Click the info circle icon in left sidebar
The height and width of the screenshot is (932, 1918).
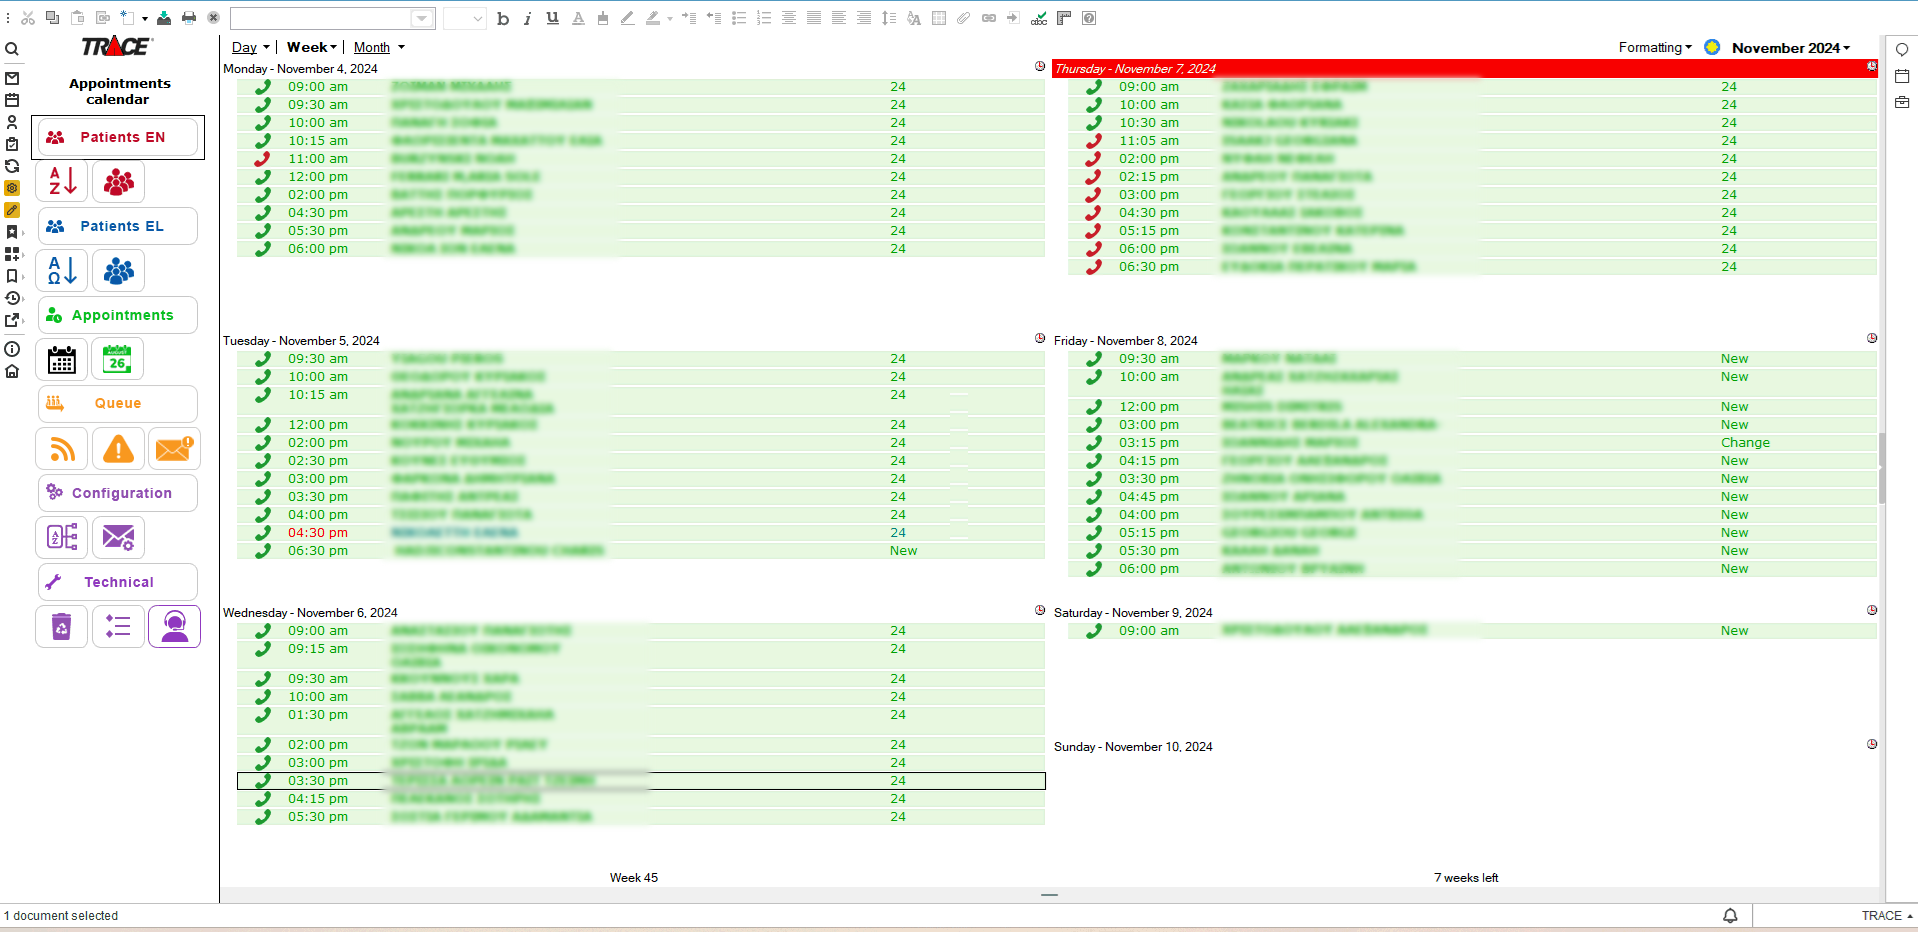pos(12,349)
